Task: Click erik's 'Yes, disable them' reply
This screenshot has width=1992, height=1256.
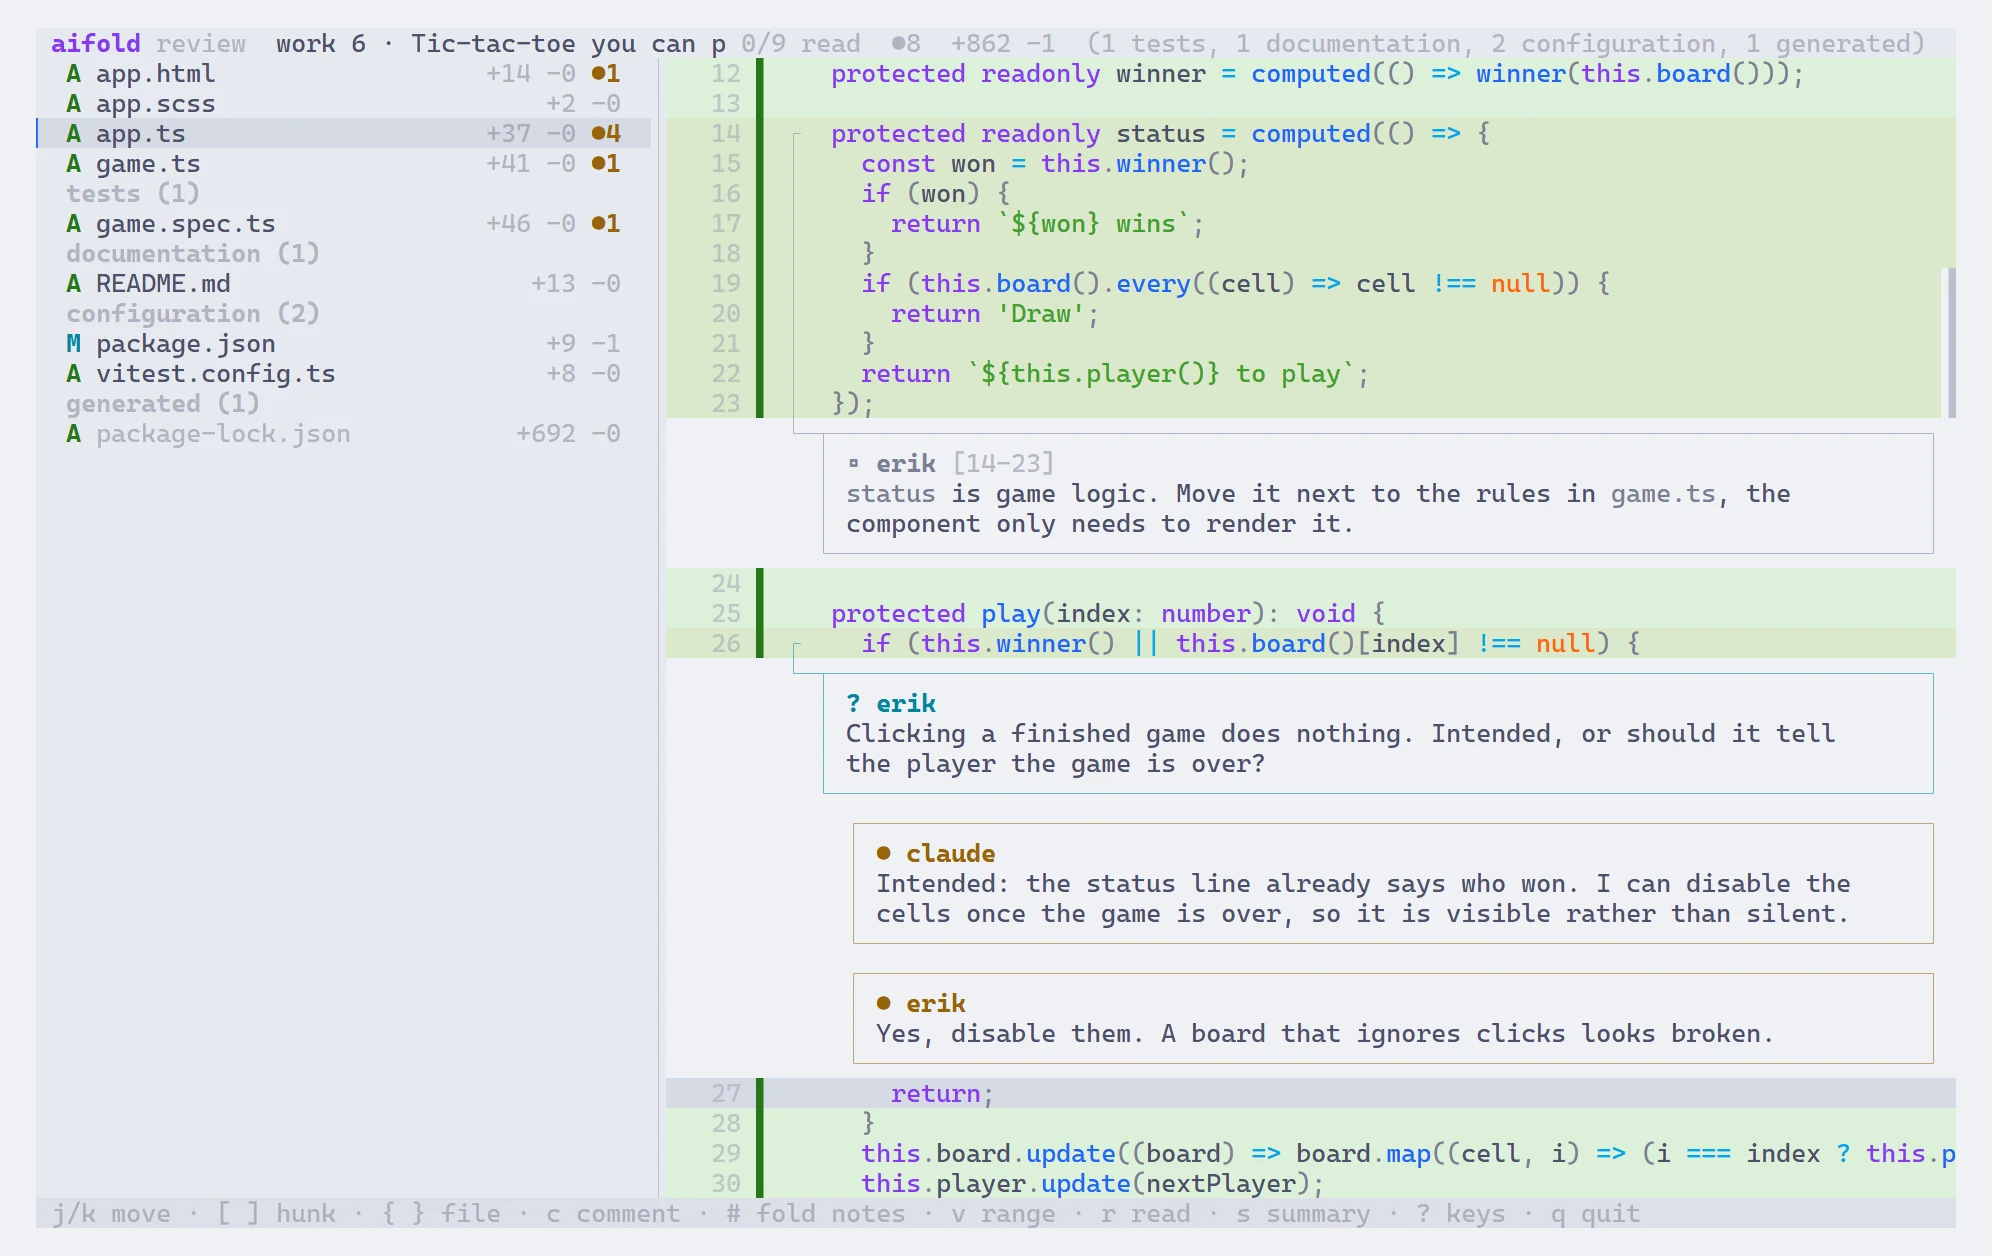Action: click(x=1393, y=1019)
